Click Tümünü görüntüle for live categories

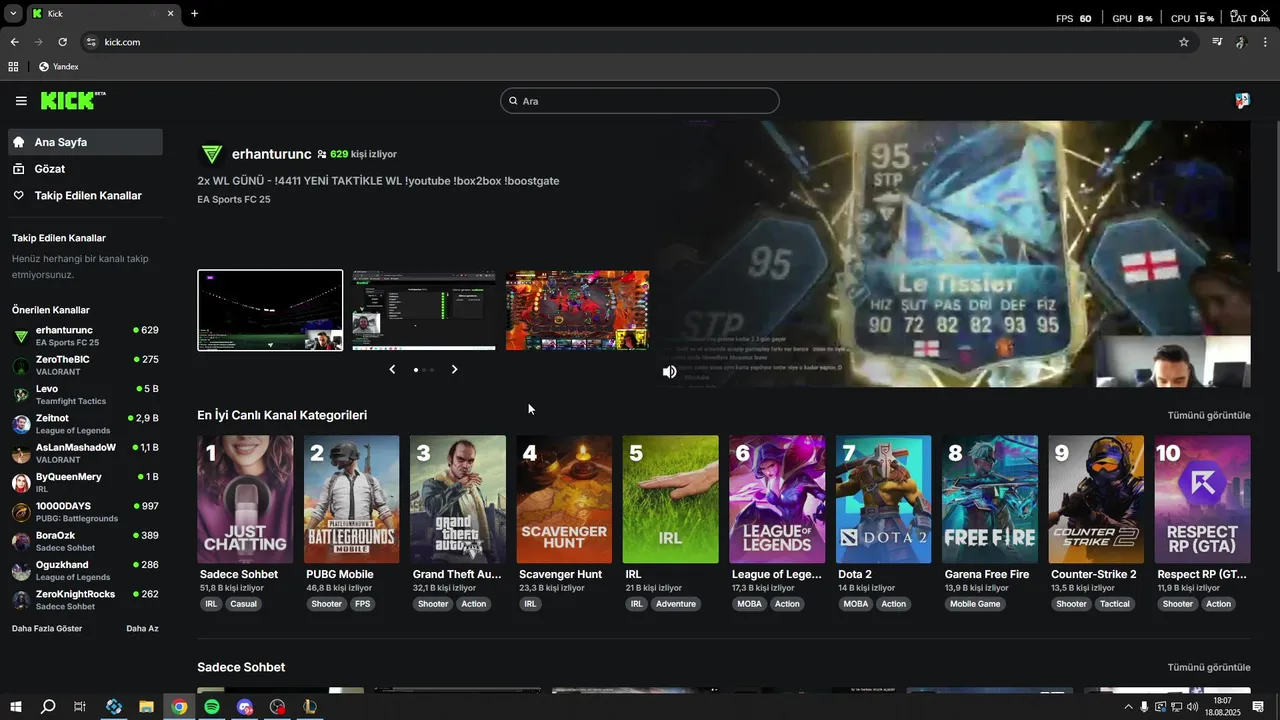point(1209,415)
